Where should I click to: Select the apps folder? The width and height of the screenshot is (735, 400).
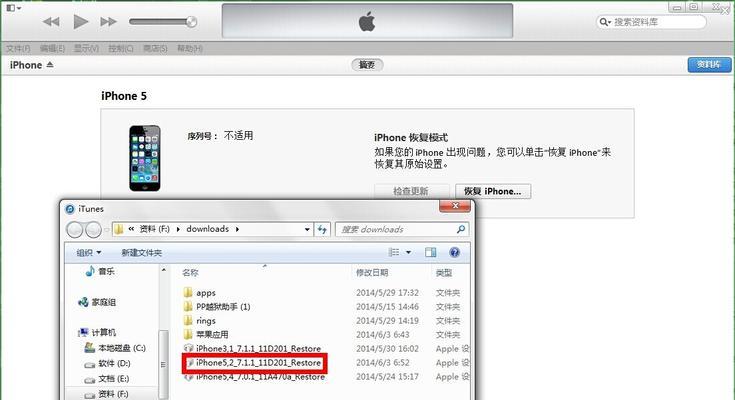206,293
